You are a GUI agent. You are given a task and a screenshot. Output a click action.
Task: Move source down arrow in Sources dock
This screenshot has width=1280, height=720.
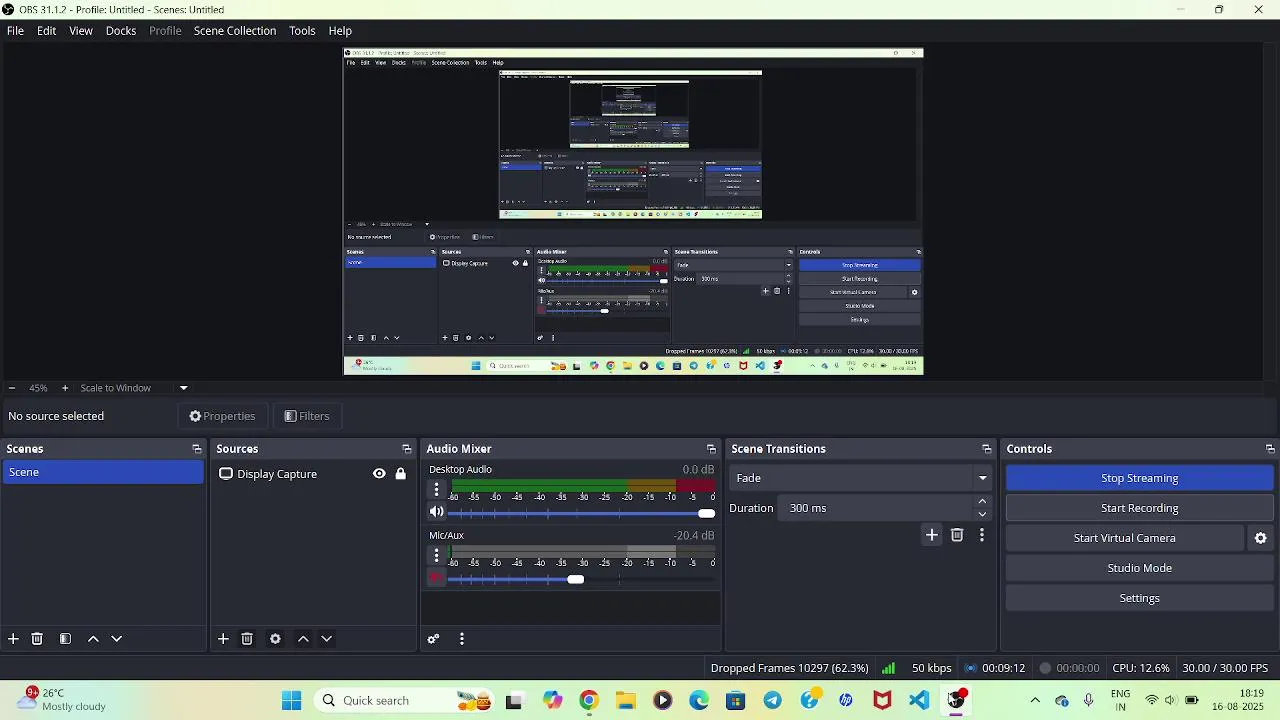pyautogui.click(x=326, y=639)
